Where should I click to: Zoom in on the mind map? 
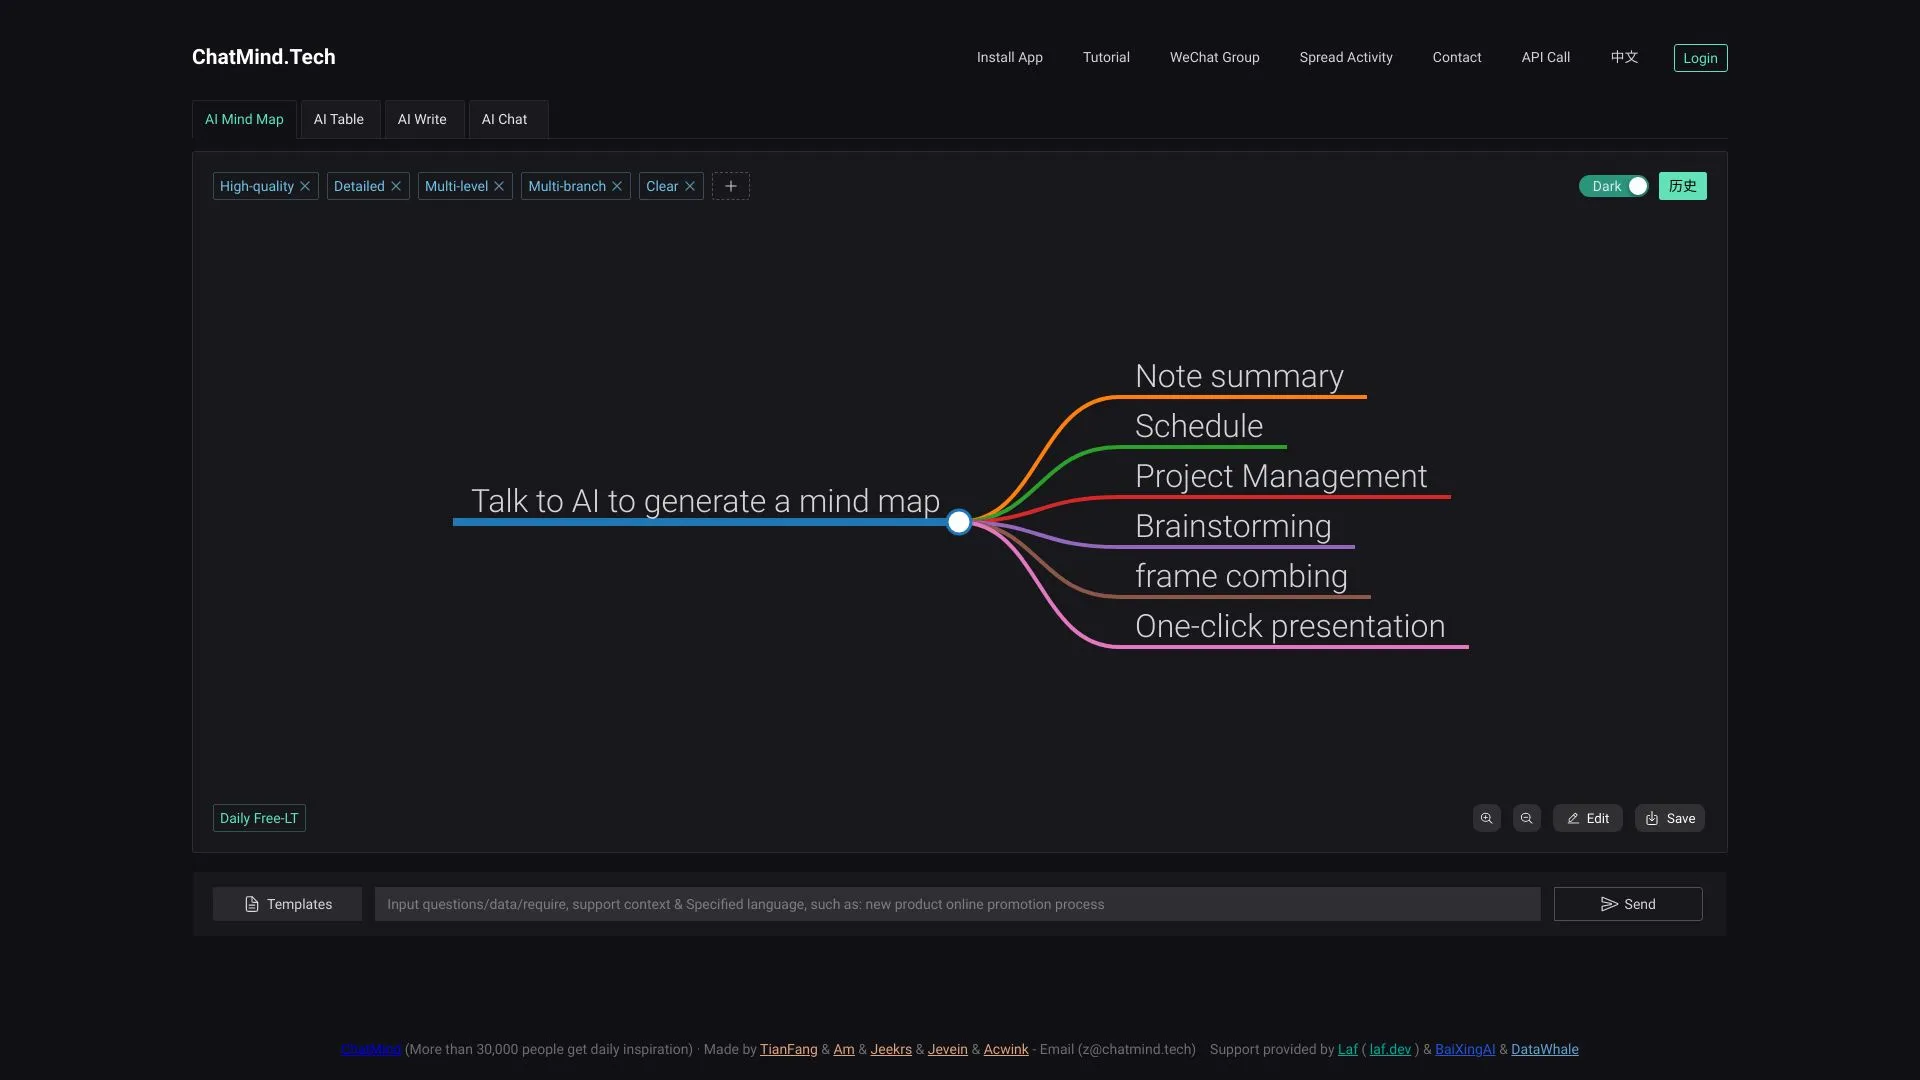pos(1487,818)
